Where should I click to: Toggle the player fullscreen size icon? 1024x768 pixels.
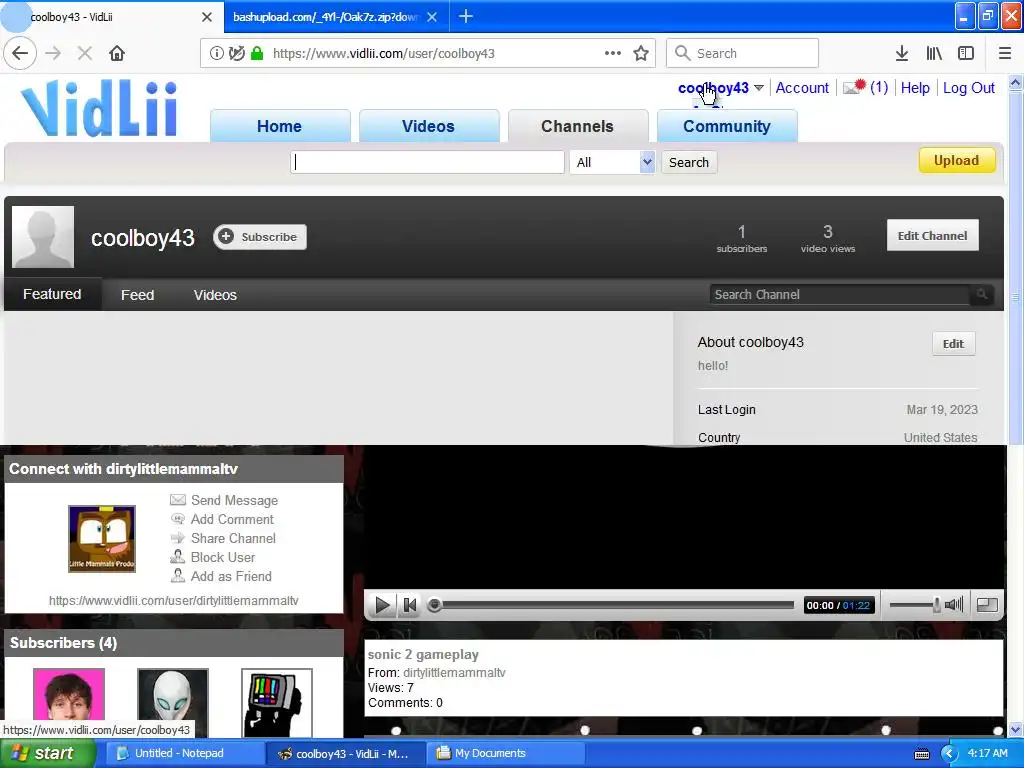(987, 605)
